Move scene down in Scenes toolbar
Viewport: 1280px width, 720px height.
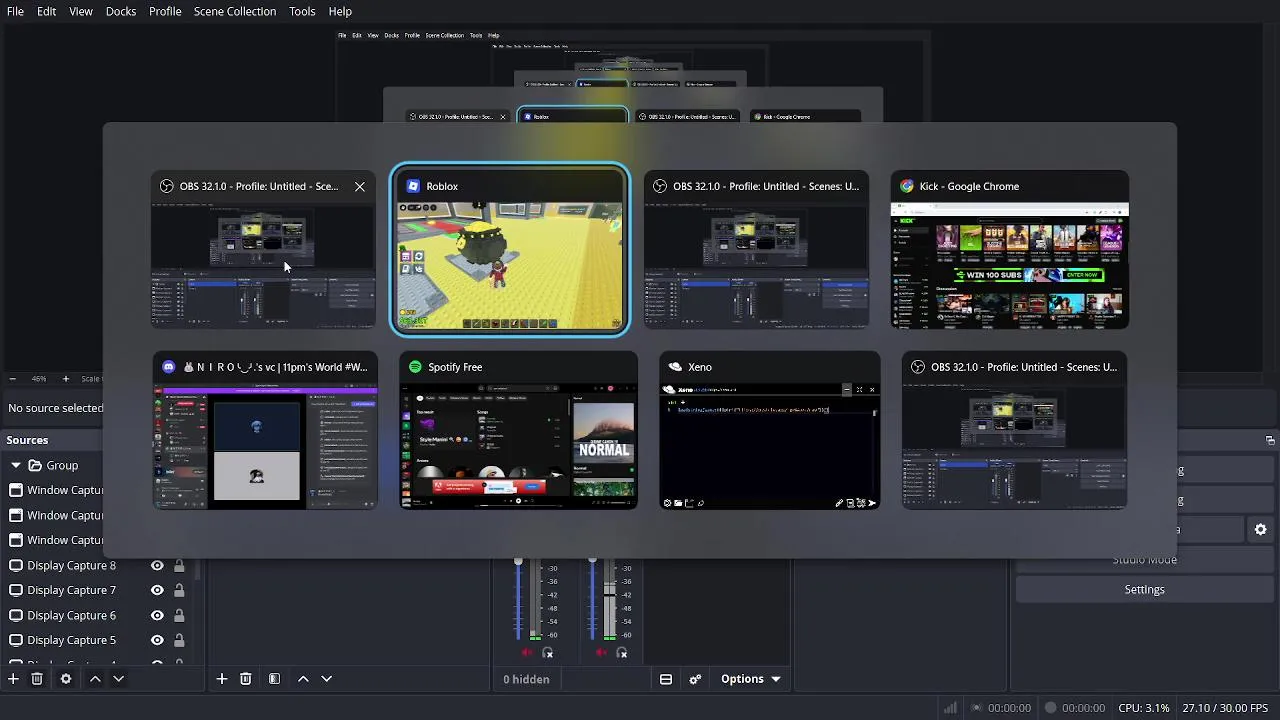coord(326,679)
